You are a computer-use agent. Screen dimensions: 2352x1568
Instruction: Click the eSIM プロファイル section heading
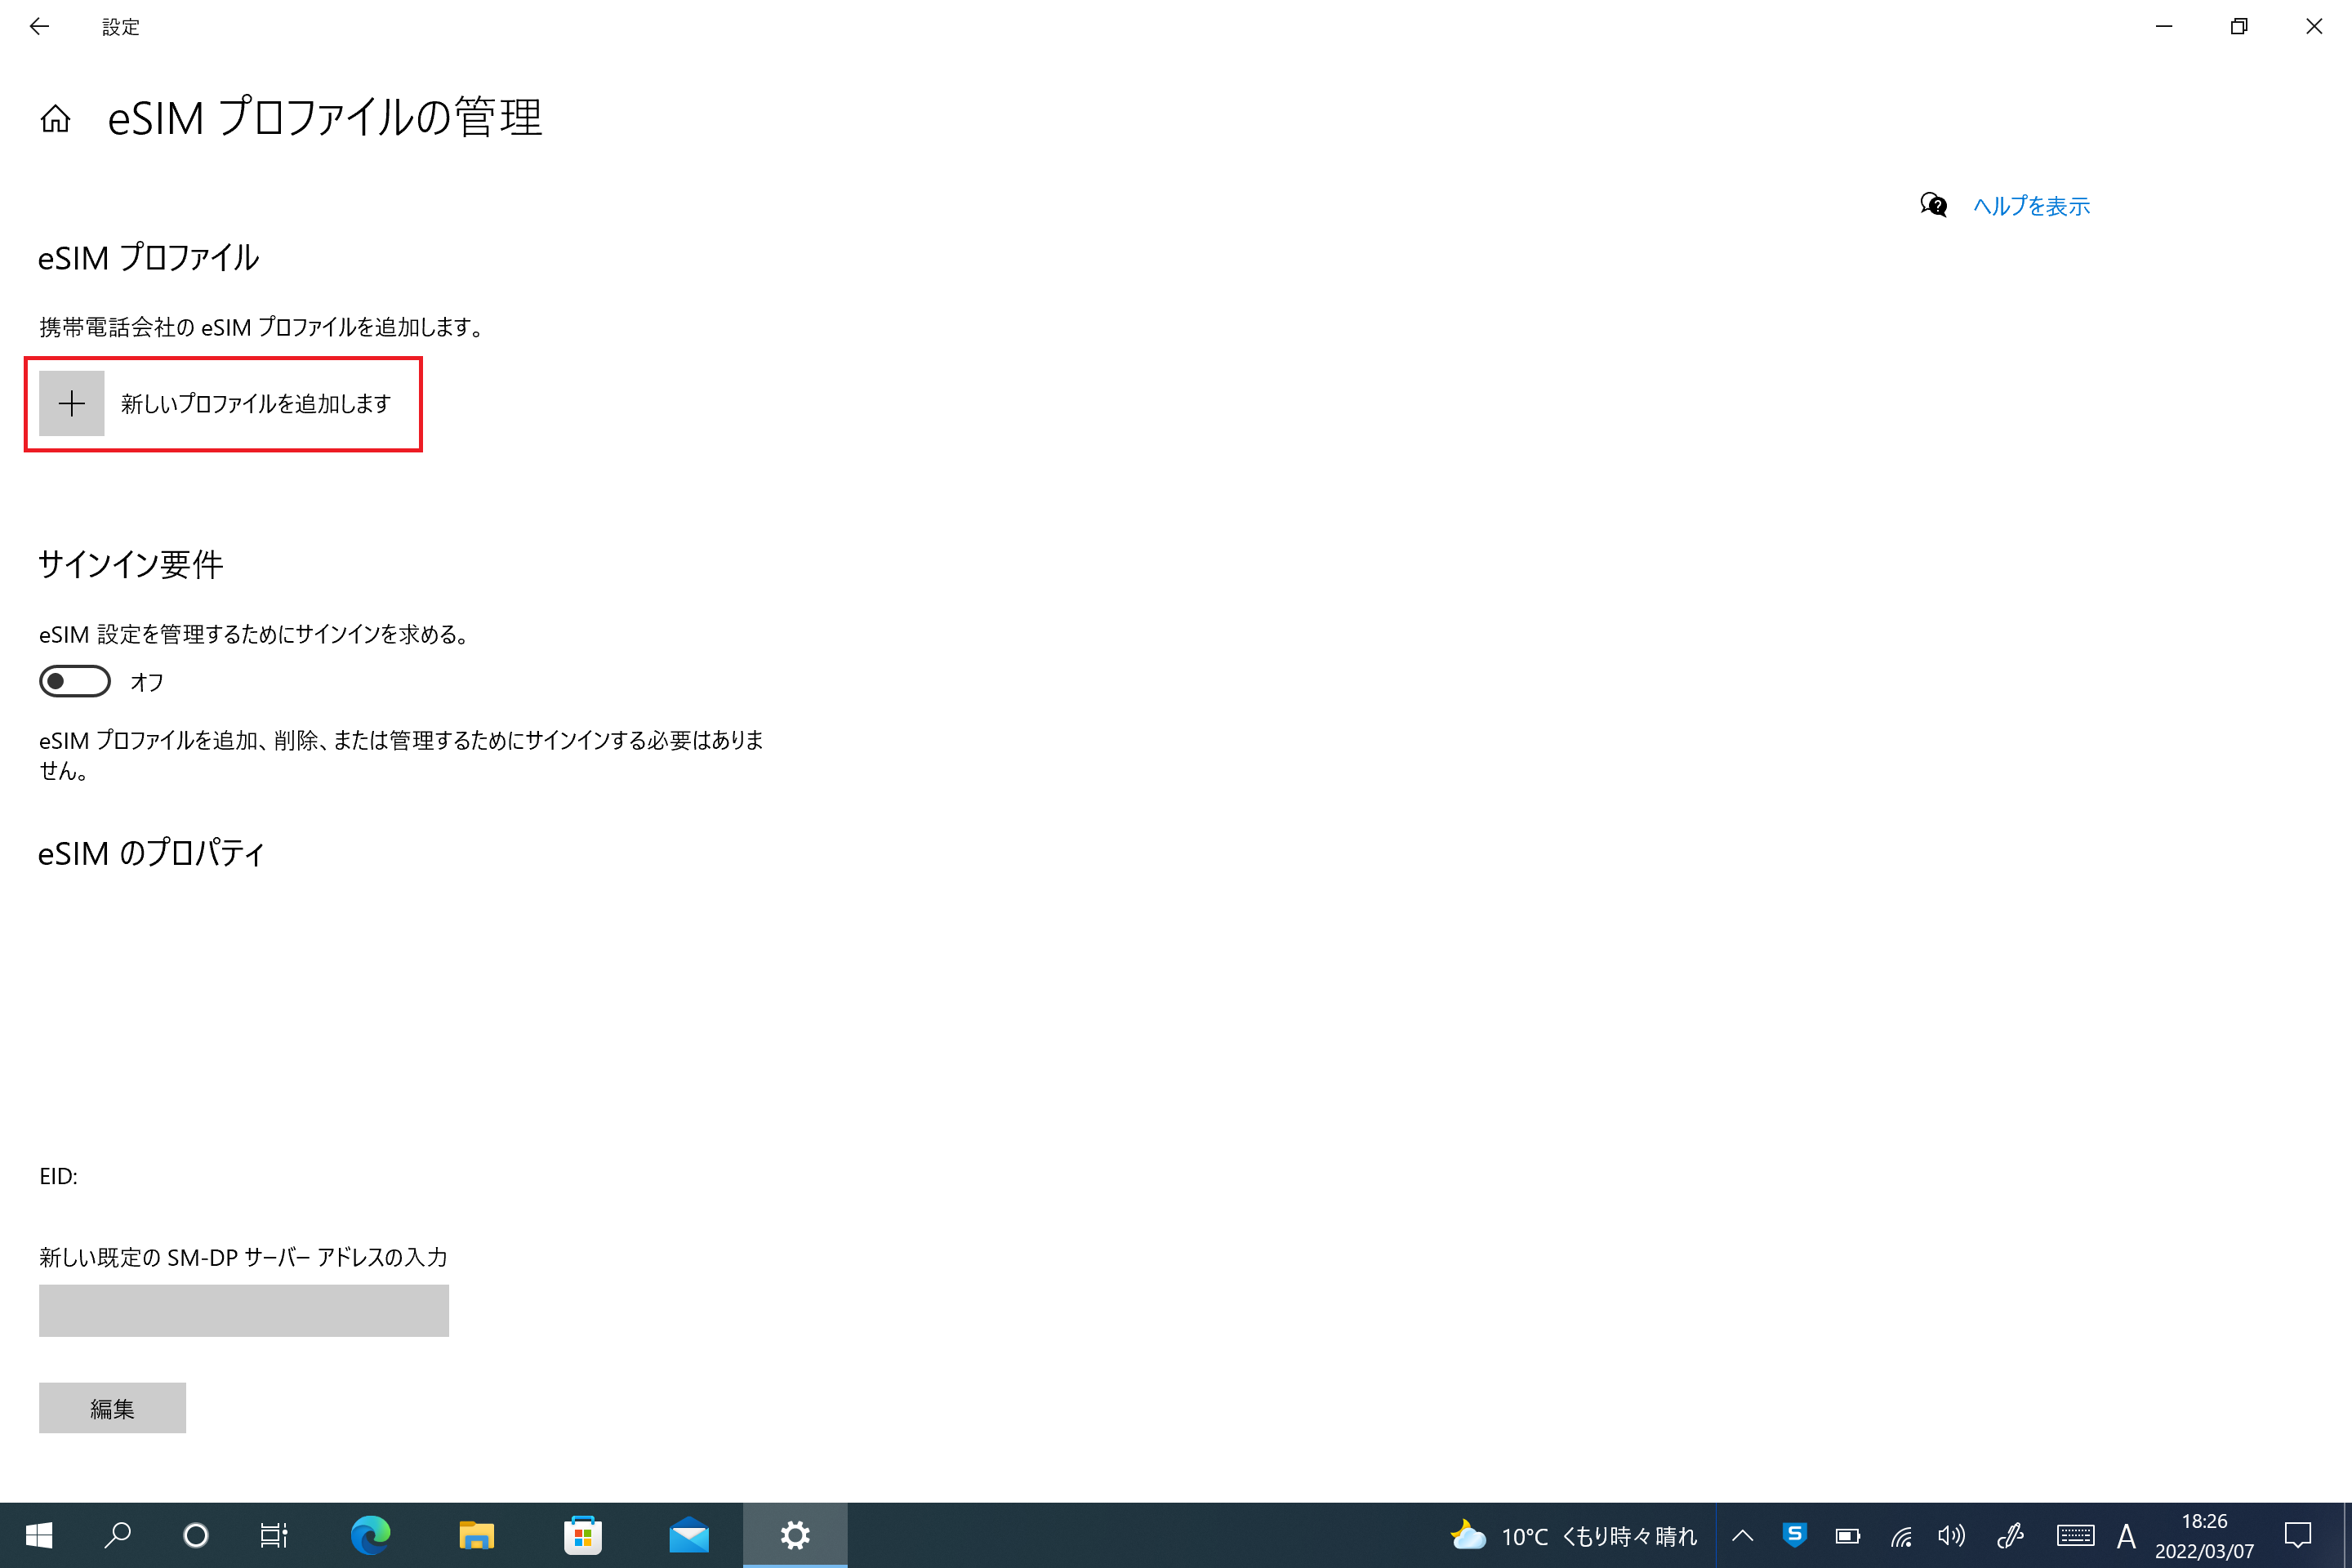(149, 258)
